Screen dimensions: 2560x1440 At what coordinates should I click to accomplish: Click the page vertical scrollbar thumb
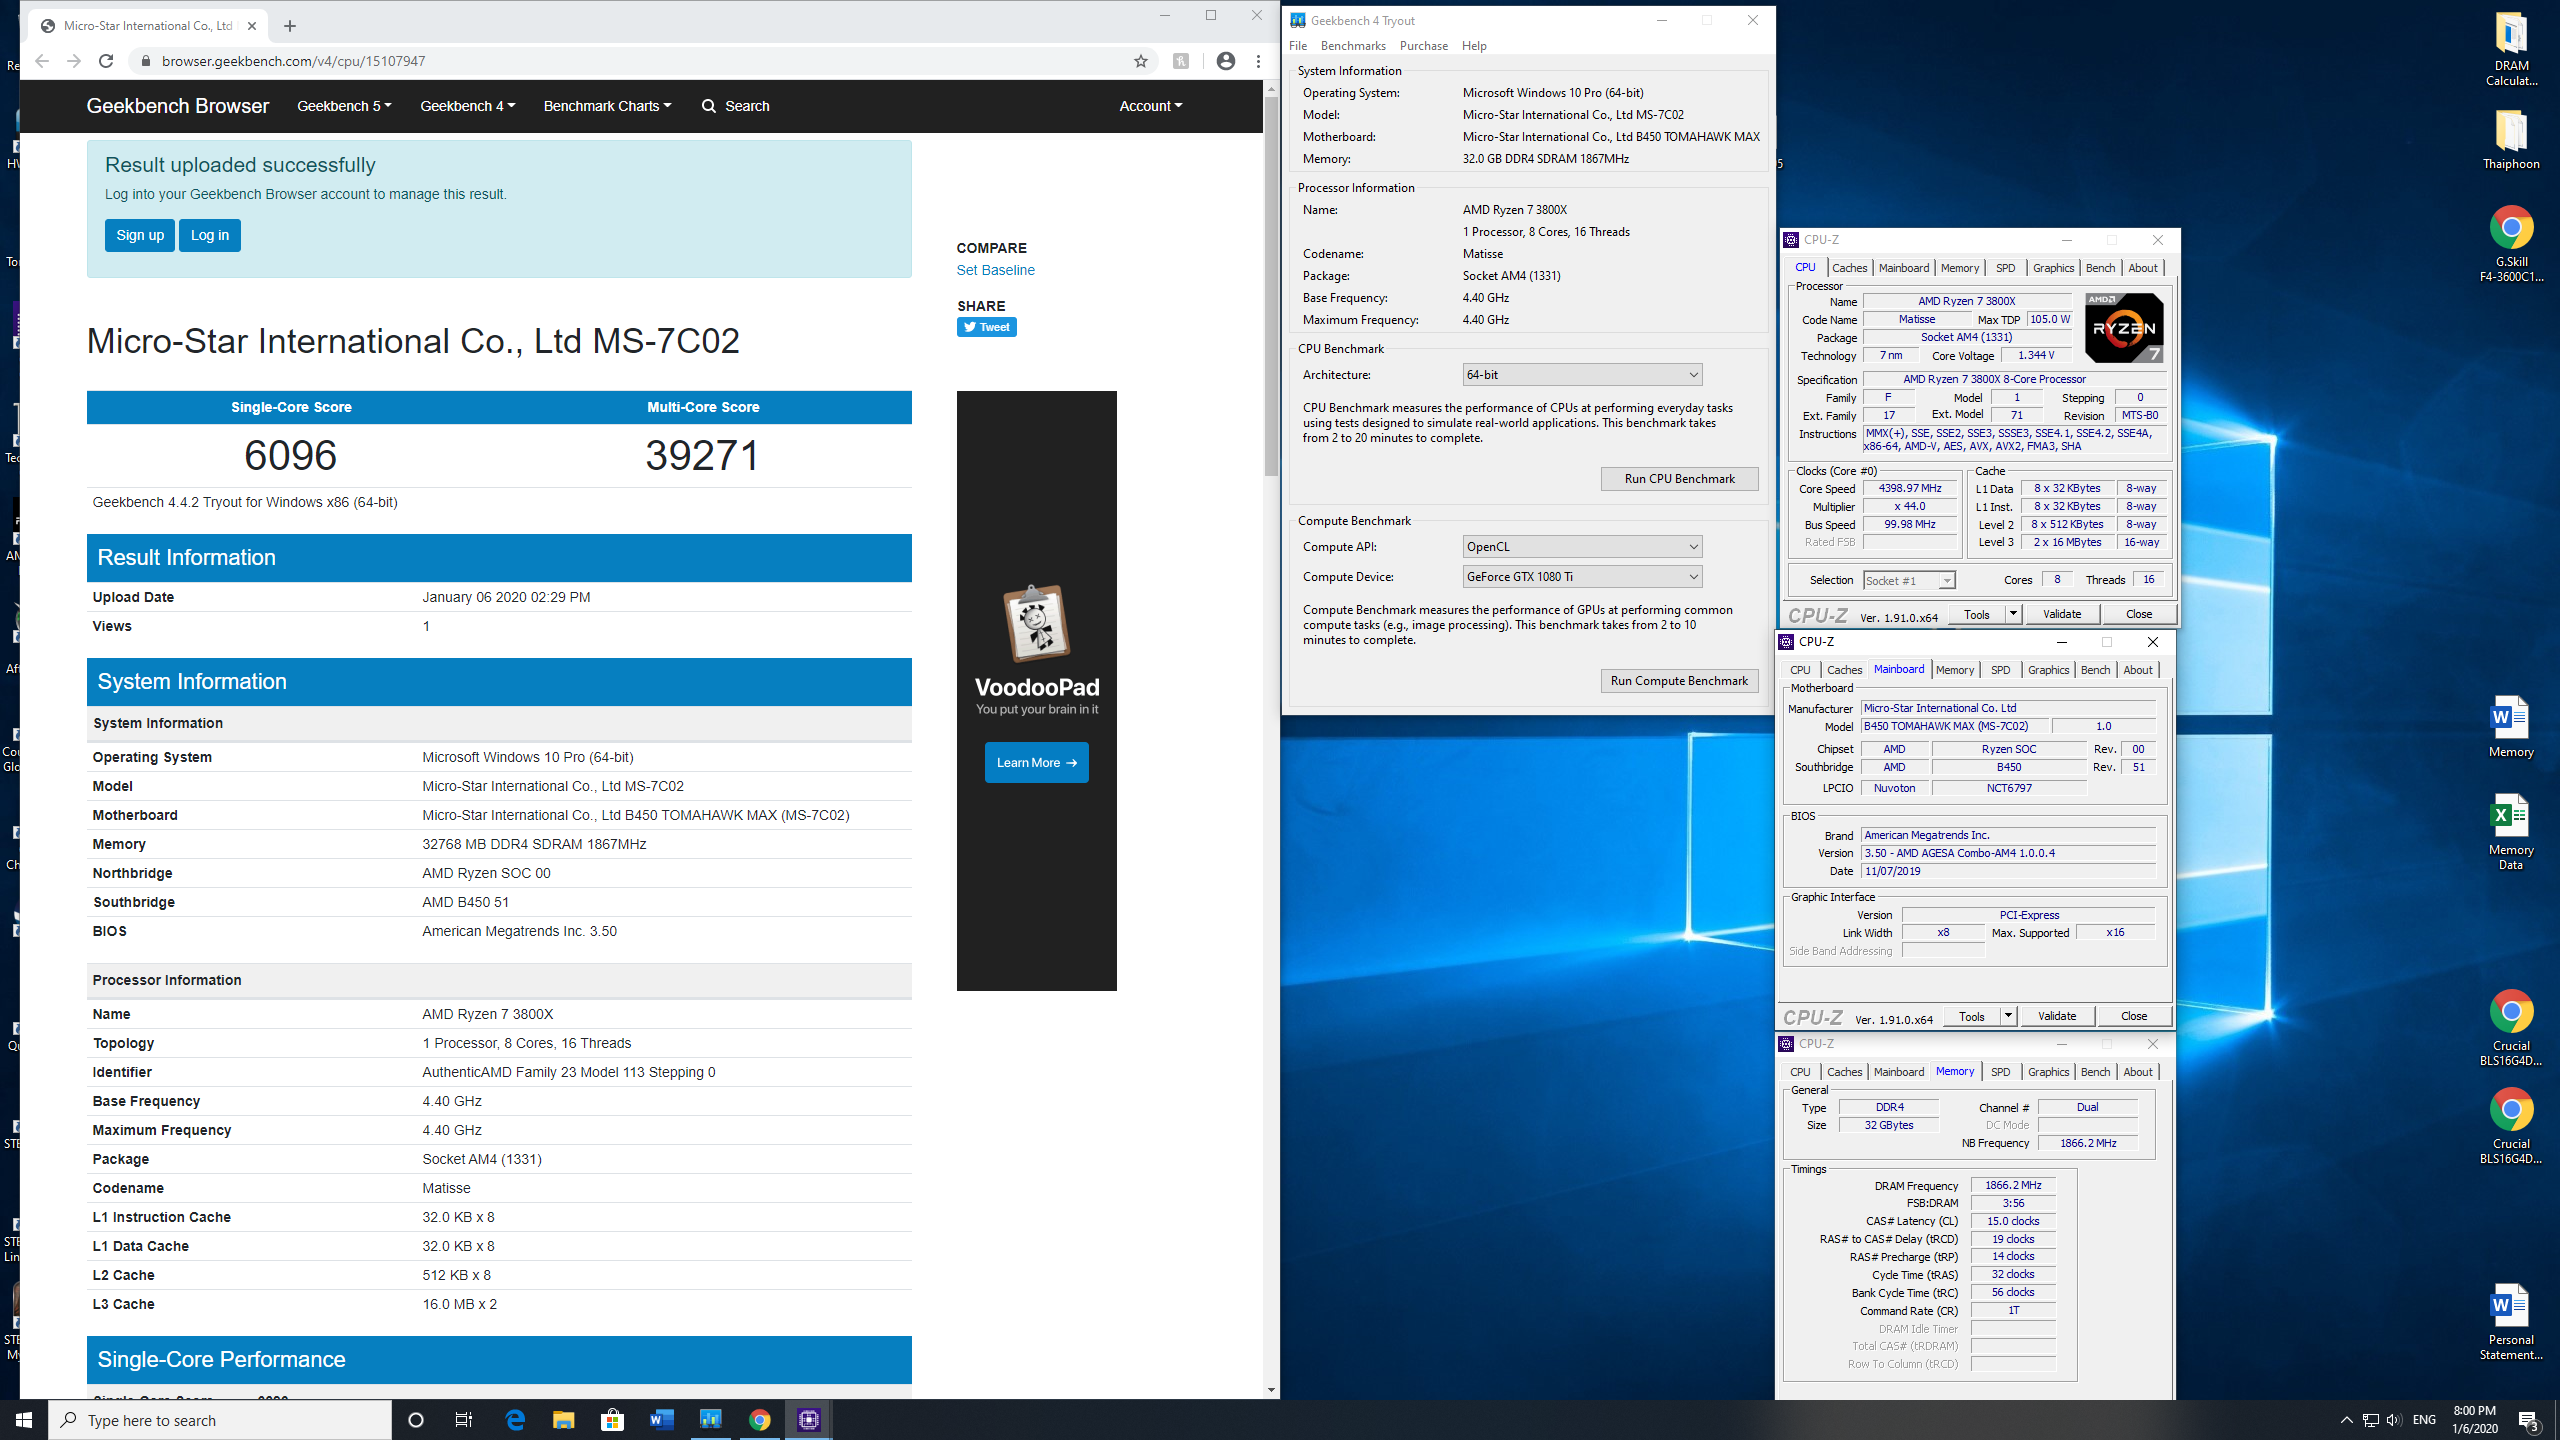[x=1271, y=285]
